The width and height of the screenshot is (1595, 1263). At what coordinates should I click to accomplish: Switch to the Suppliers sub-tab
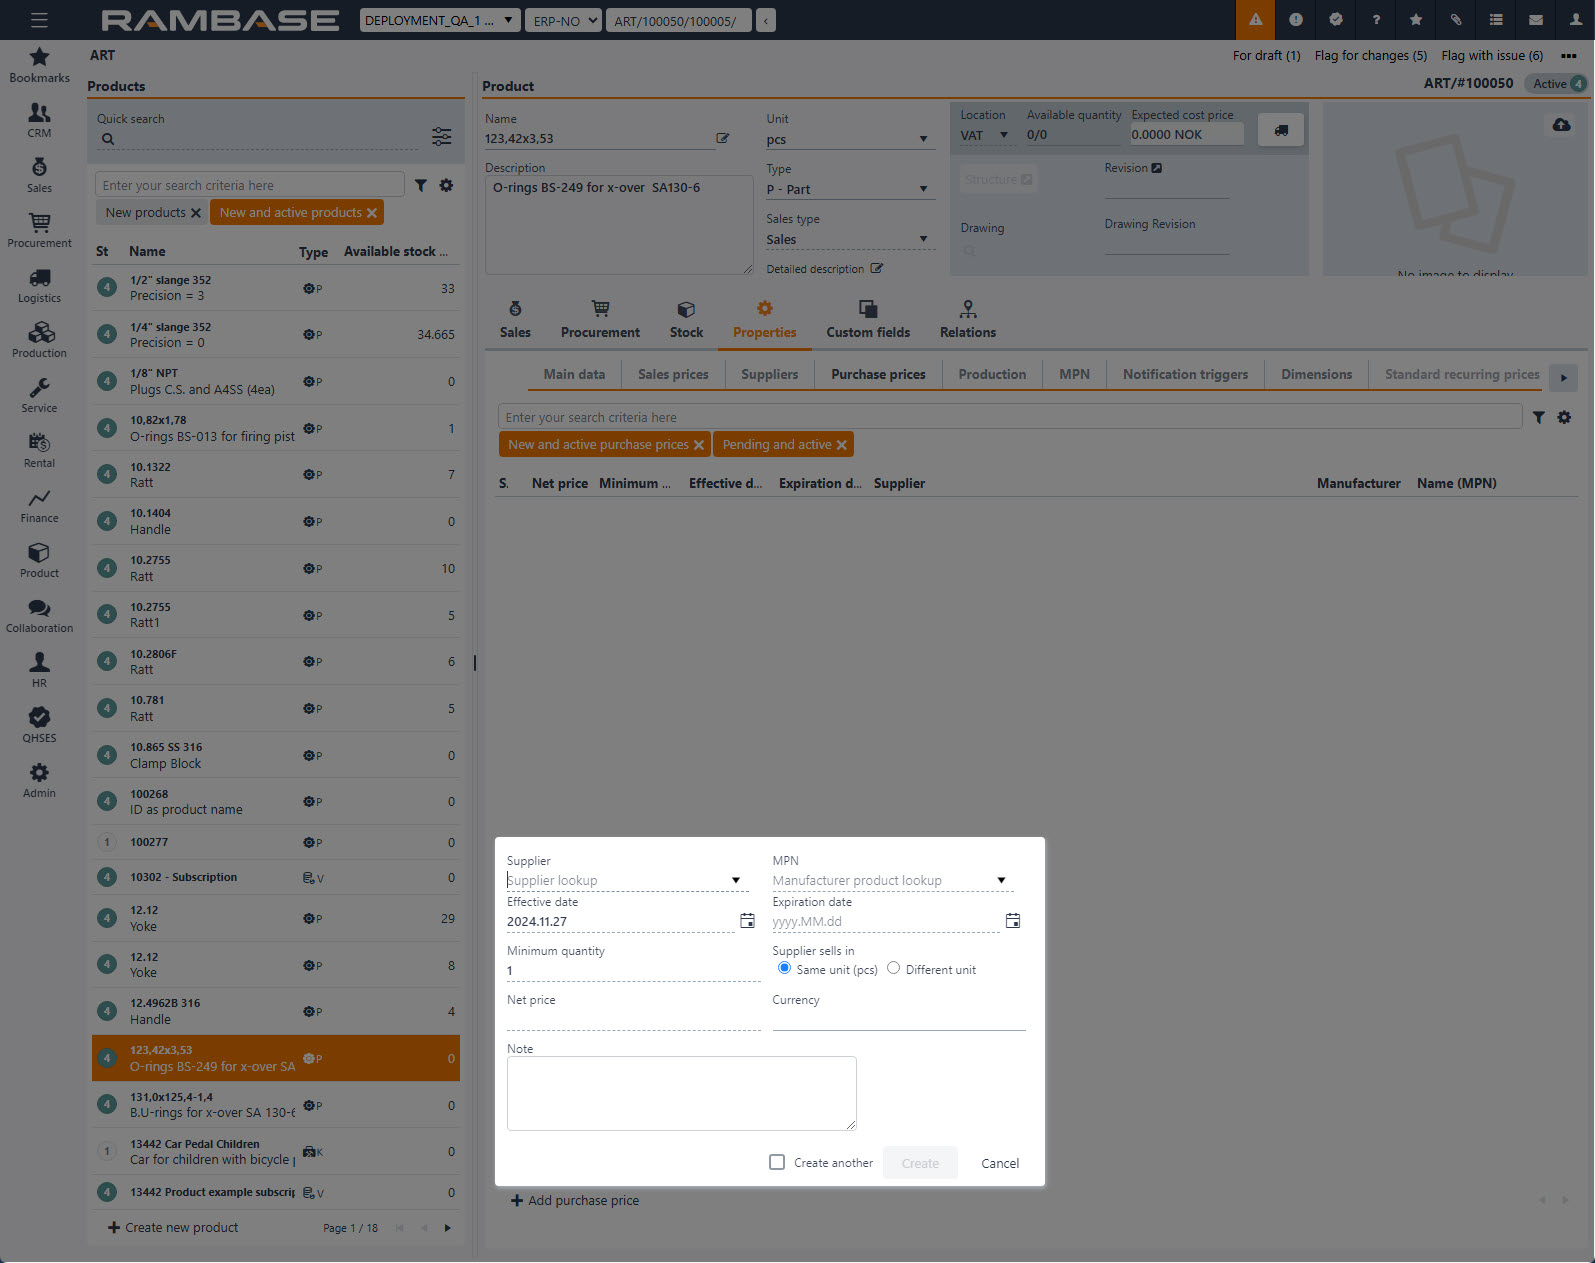[769, 374]
